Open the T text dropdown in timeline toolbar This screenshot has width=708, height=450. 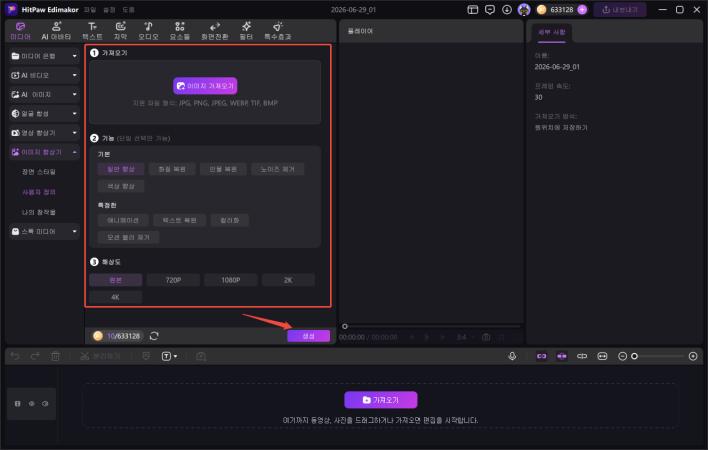(169, 356)
